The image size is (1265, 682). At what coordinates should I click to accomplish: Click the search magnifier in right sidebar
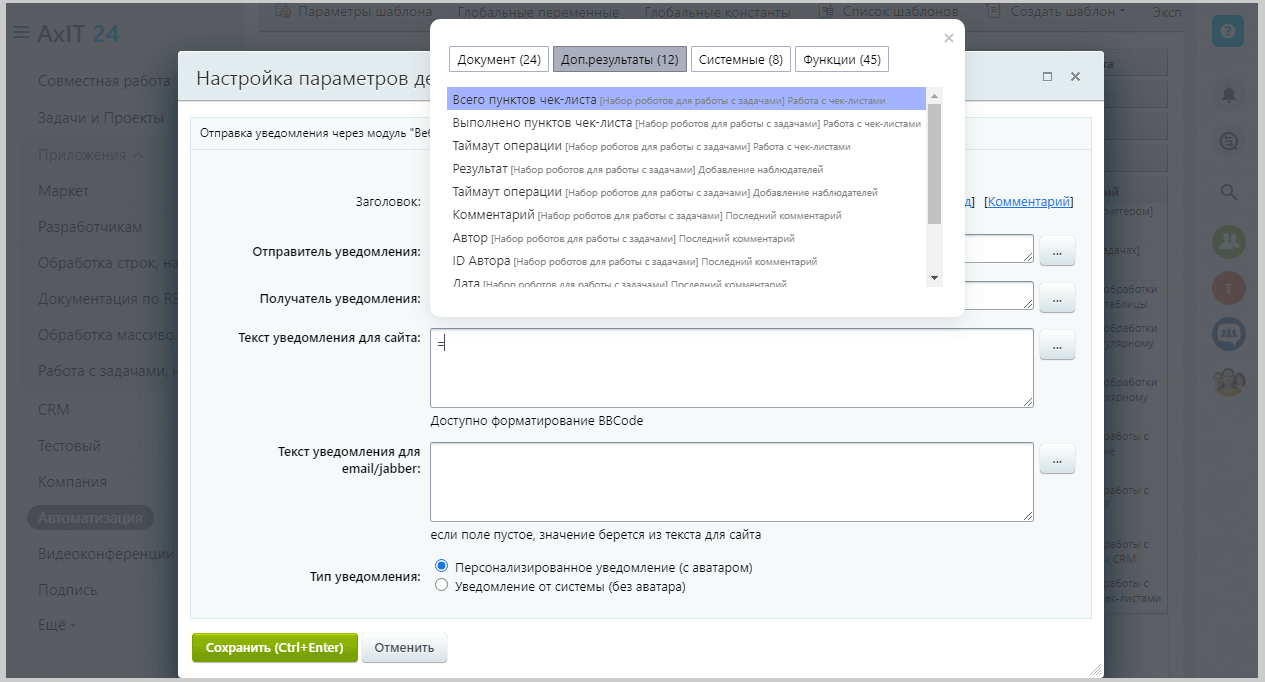[1228, 192]
